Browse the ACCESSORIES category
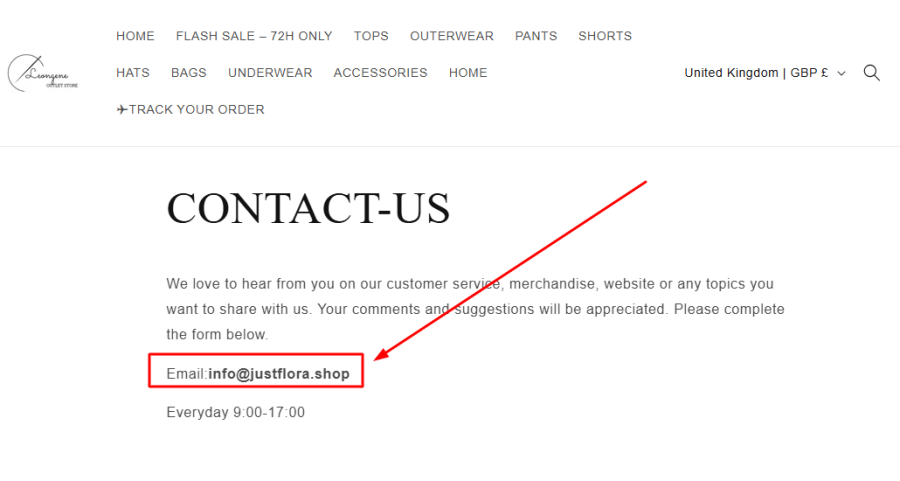The width and height of the screenshot is (900, 481). point(380,73)
